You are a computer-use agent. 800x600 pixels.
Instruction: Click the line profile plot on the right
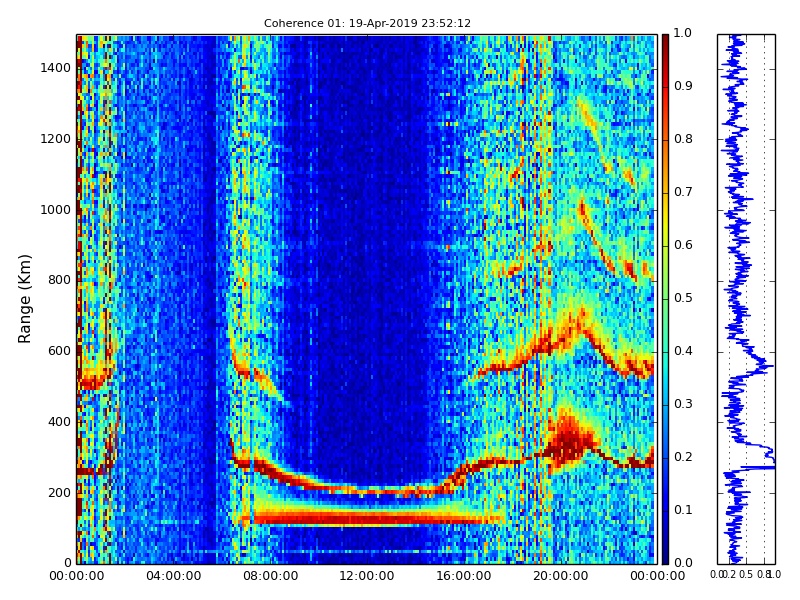(746, 299)
